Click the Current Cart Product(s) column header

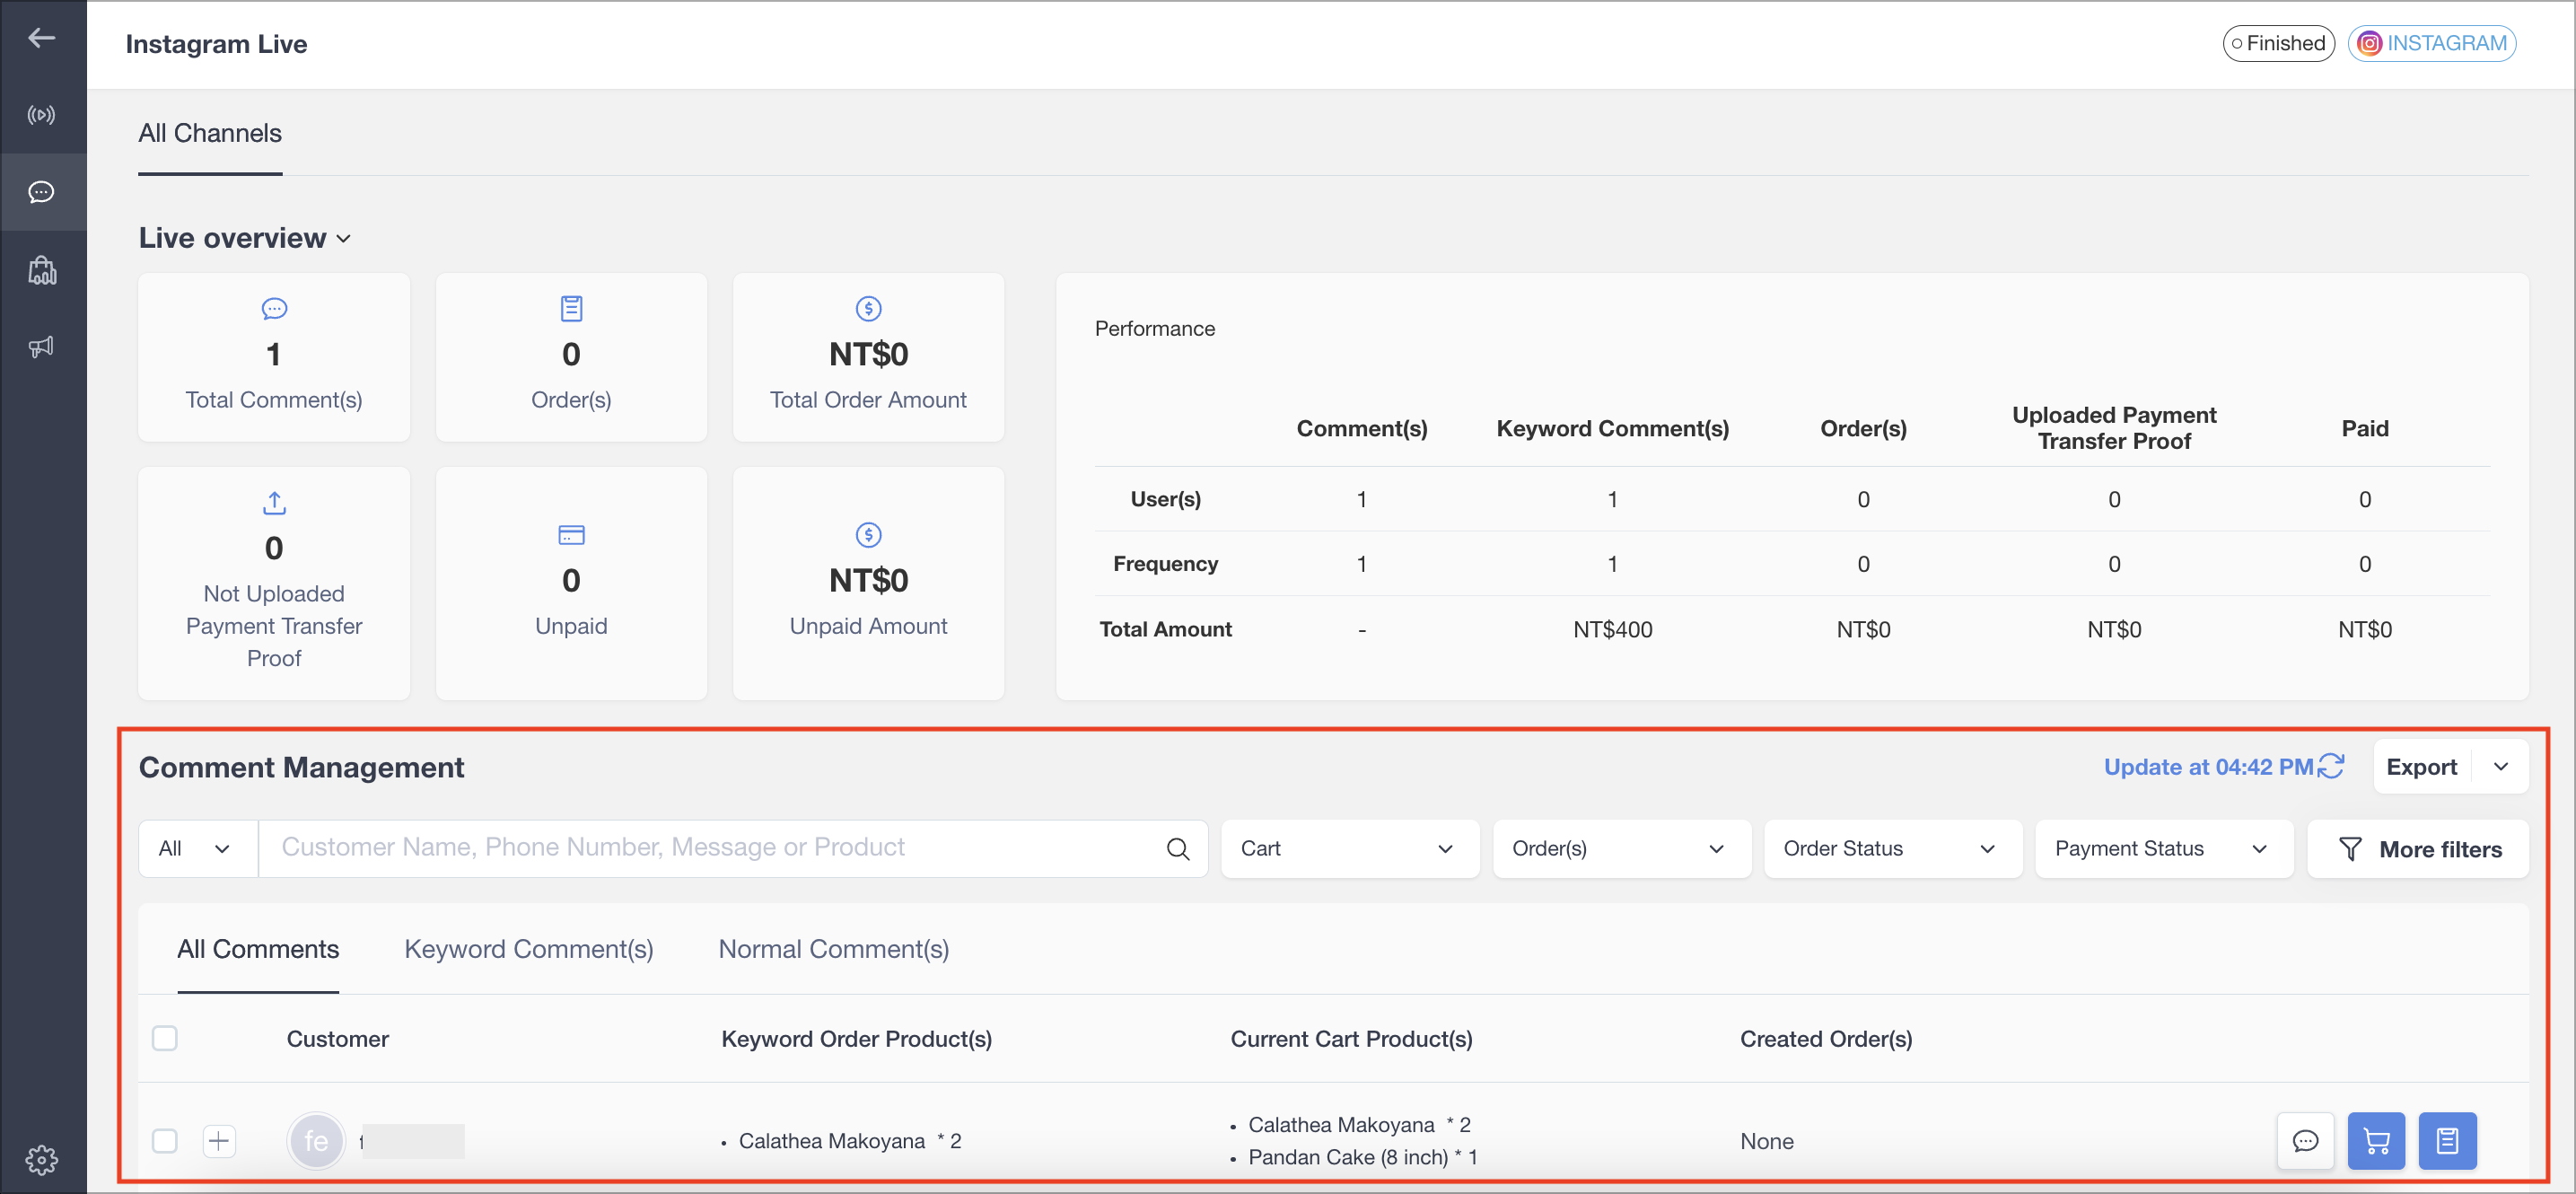click(x=1351, y=1039)
